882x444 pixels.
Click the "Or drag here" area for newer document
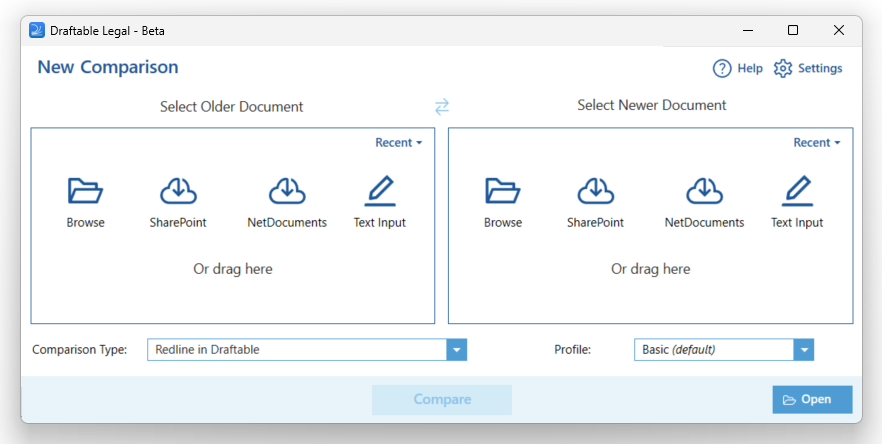pos(651,269)
